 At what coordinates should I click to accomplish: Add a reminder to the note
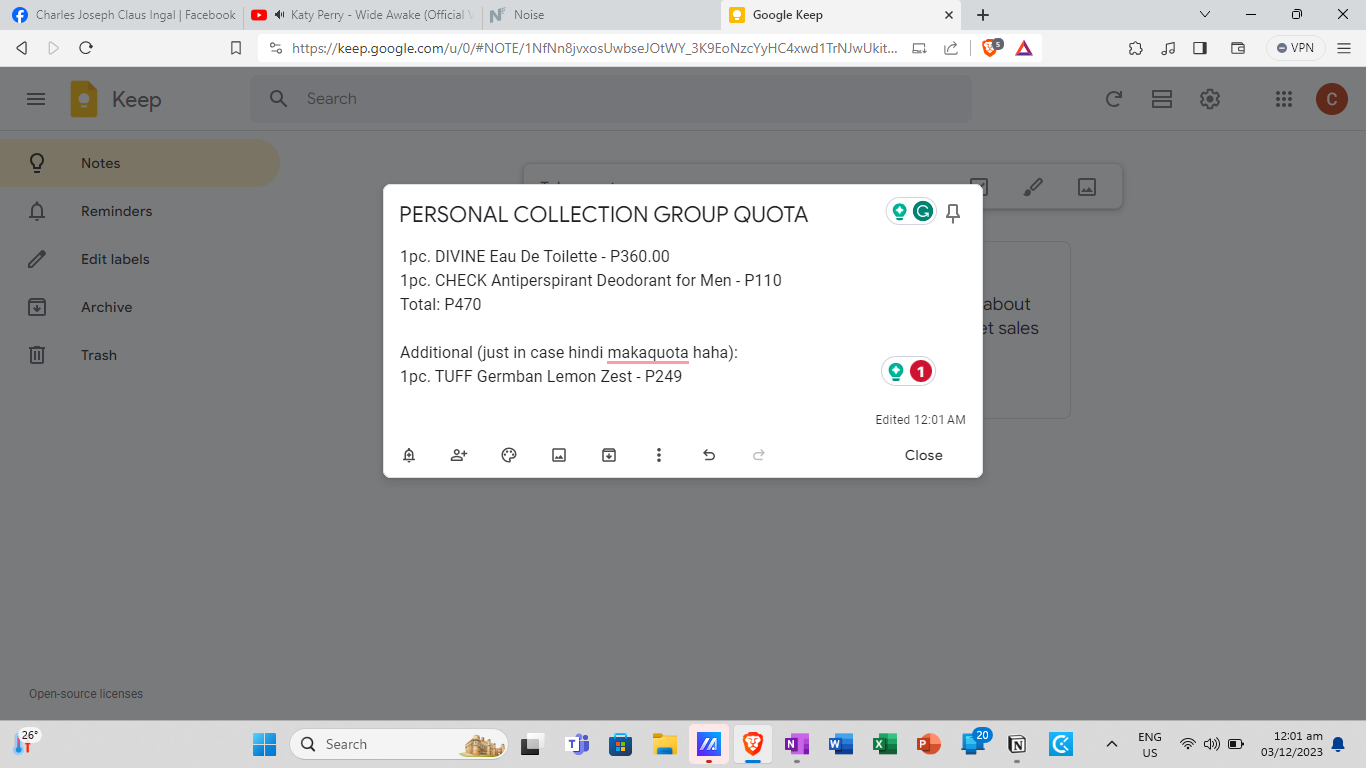point(409,455)
